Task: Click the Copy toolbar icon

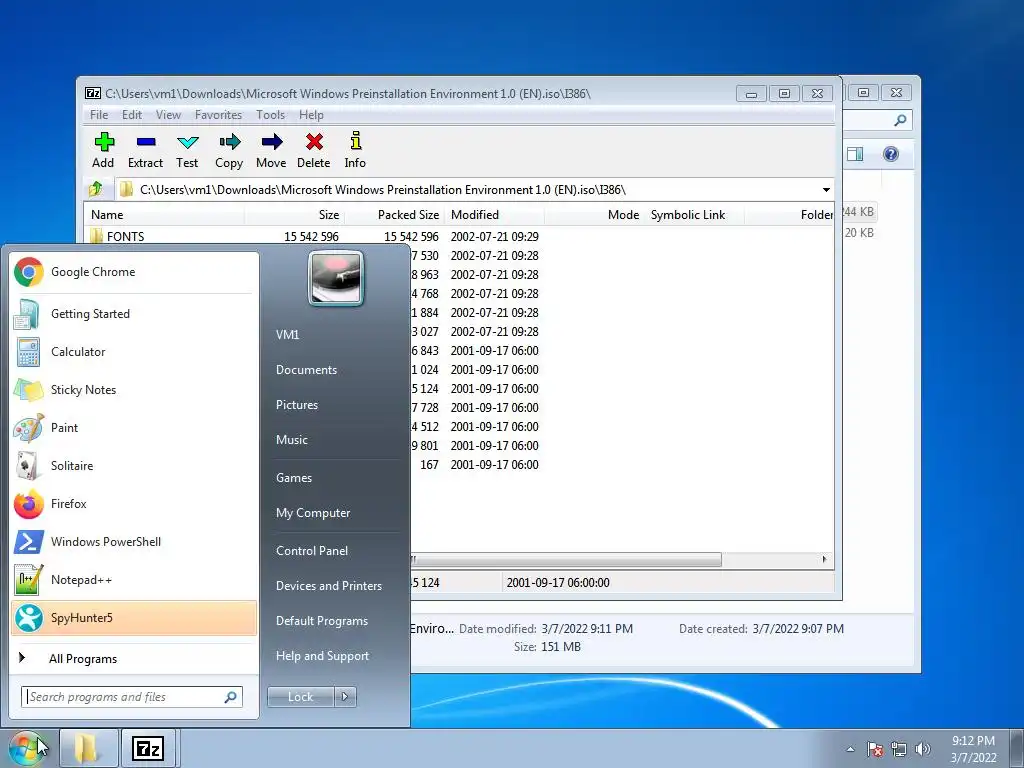Action: click(x=229, y=150)
